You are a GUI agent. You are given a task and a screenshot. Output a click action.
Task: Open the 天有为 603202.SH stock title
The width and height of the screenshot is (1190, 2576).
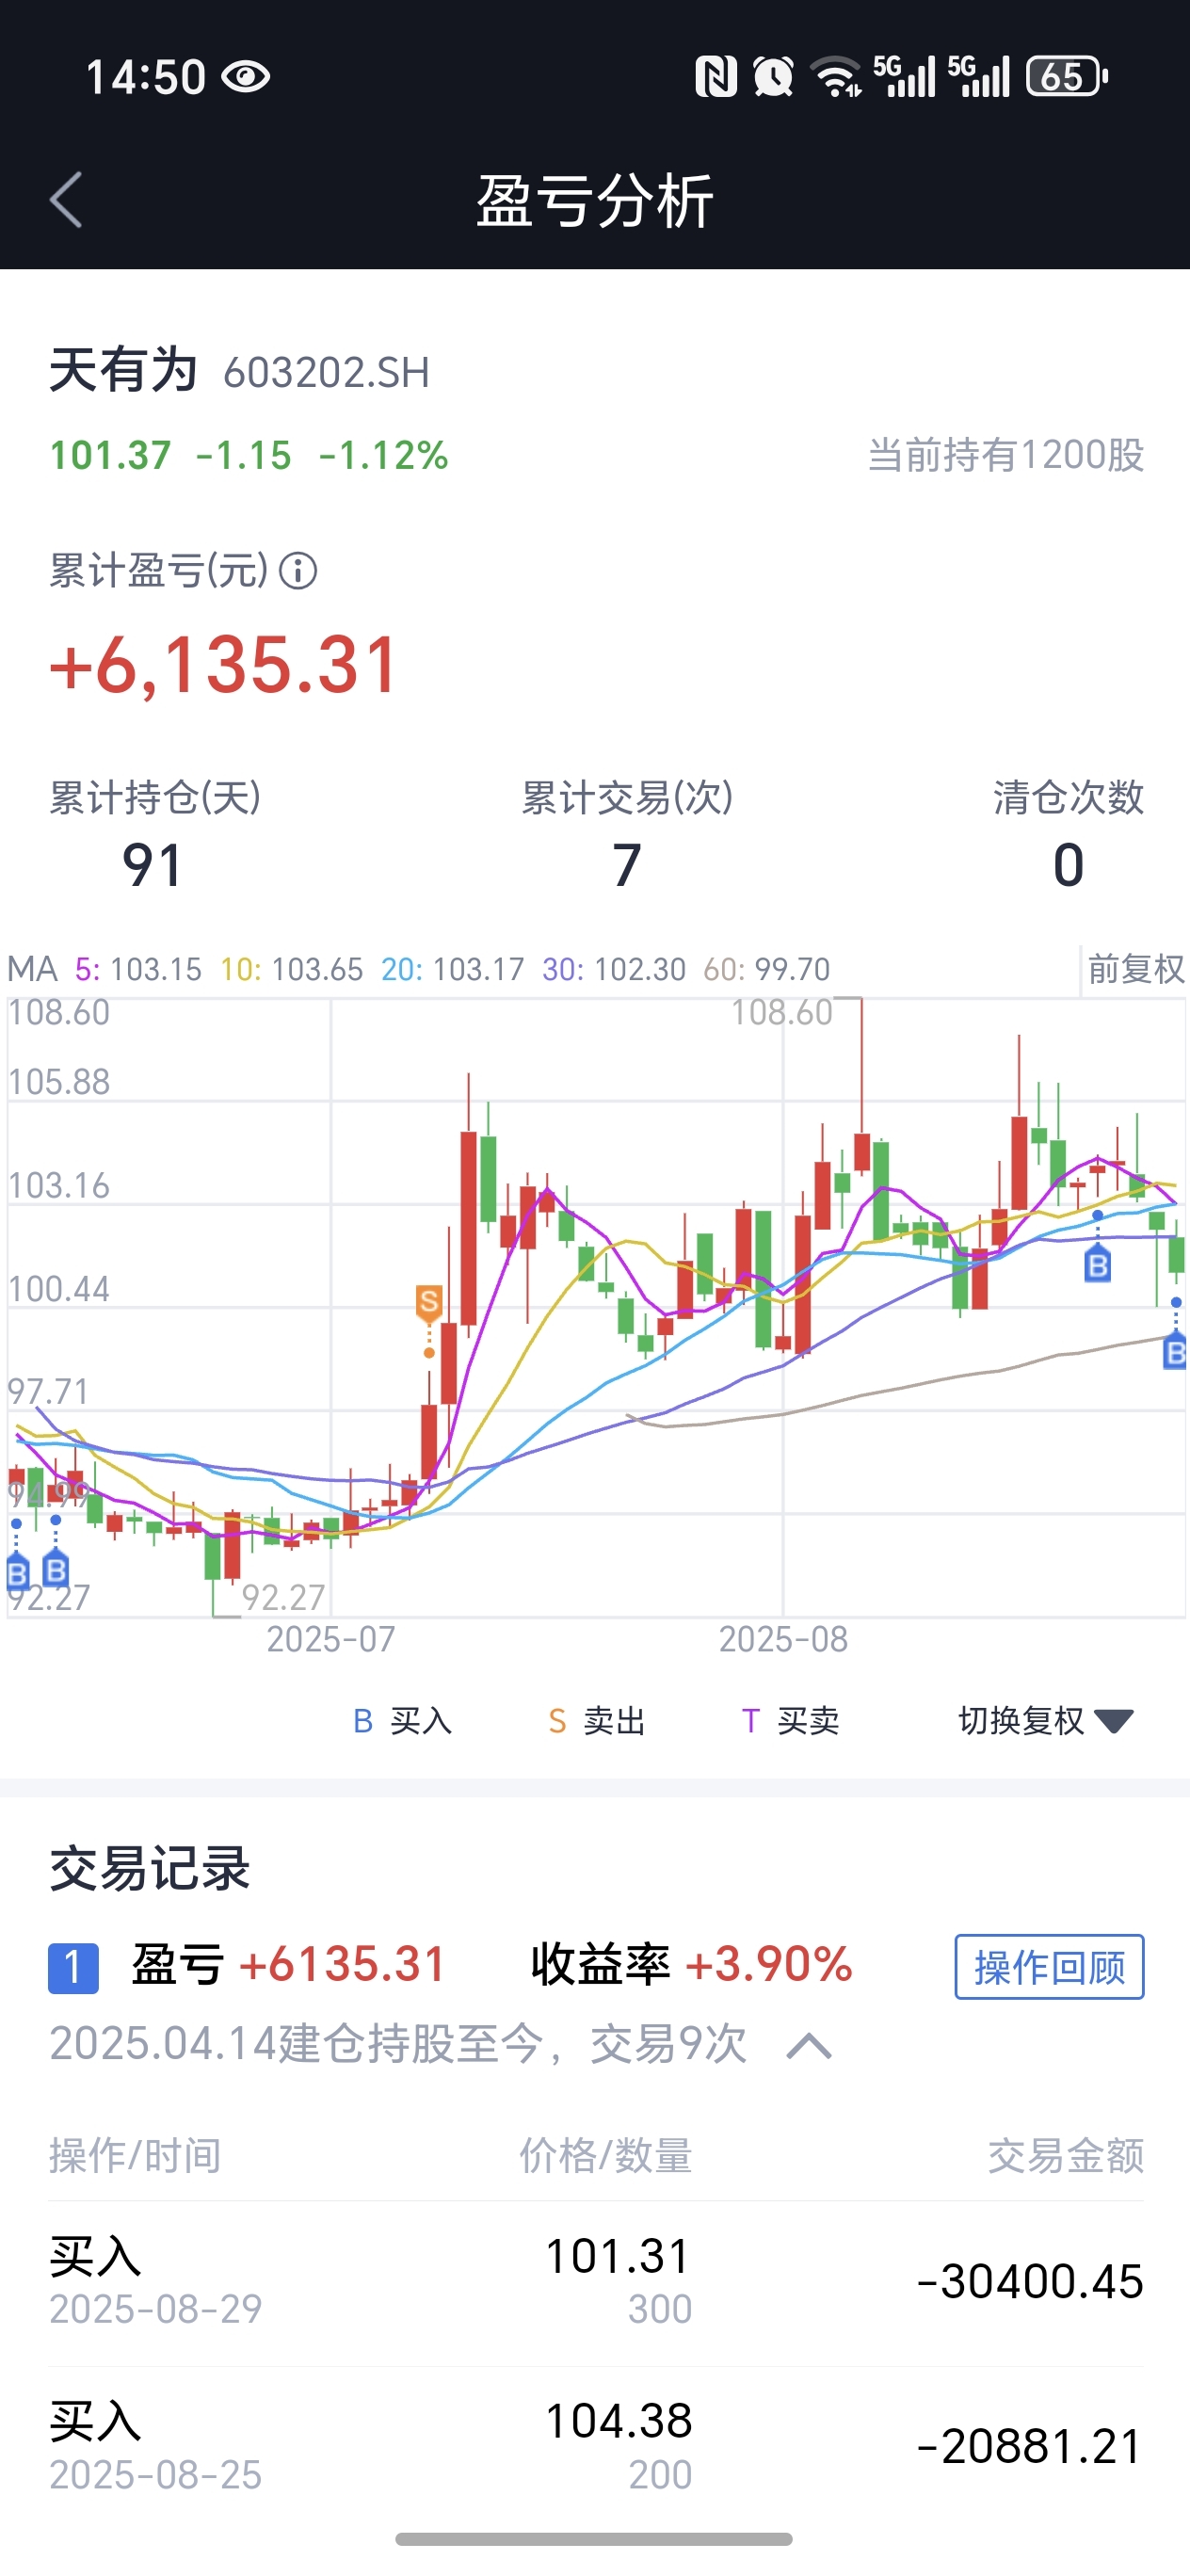[x=240, y=371]
